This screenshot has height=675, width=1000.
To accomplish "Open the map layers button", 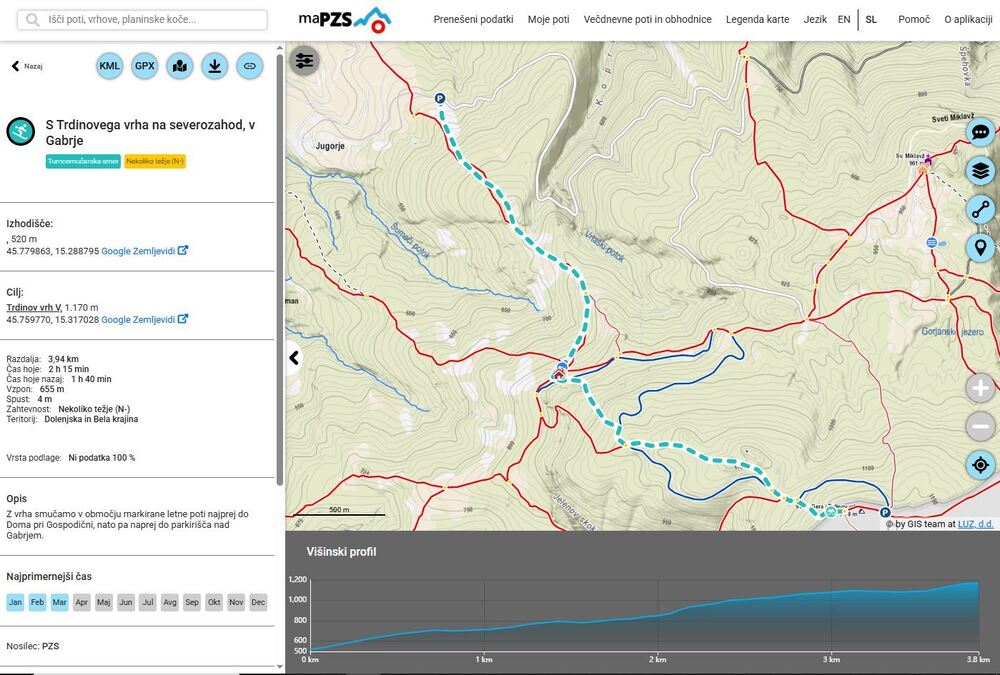I will point(980,171).
